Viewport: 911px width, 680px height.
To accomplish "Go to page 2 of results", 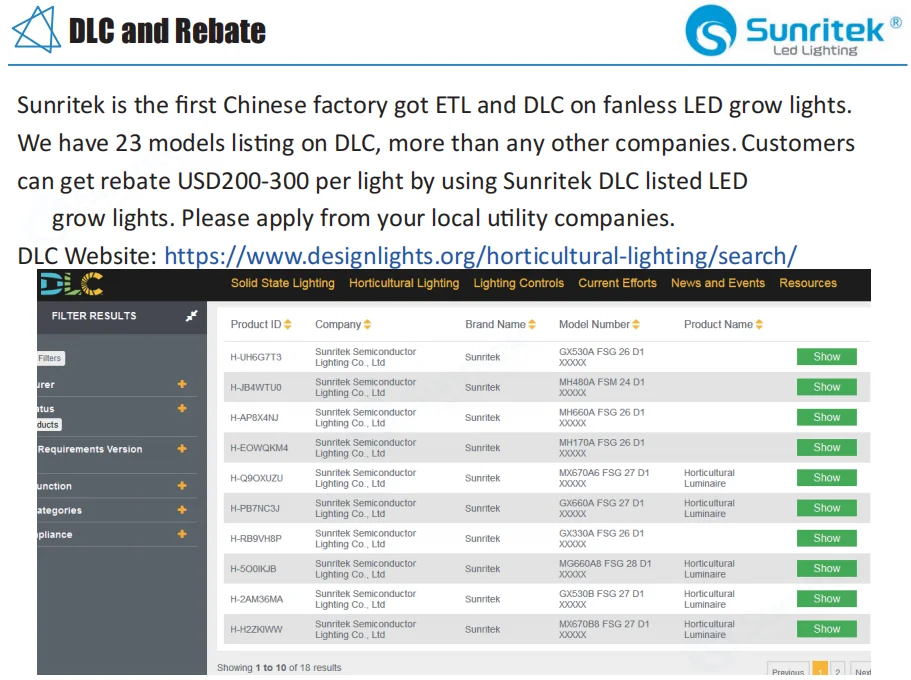I will tap(837, 670).
